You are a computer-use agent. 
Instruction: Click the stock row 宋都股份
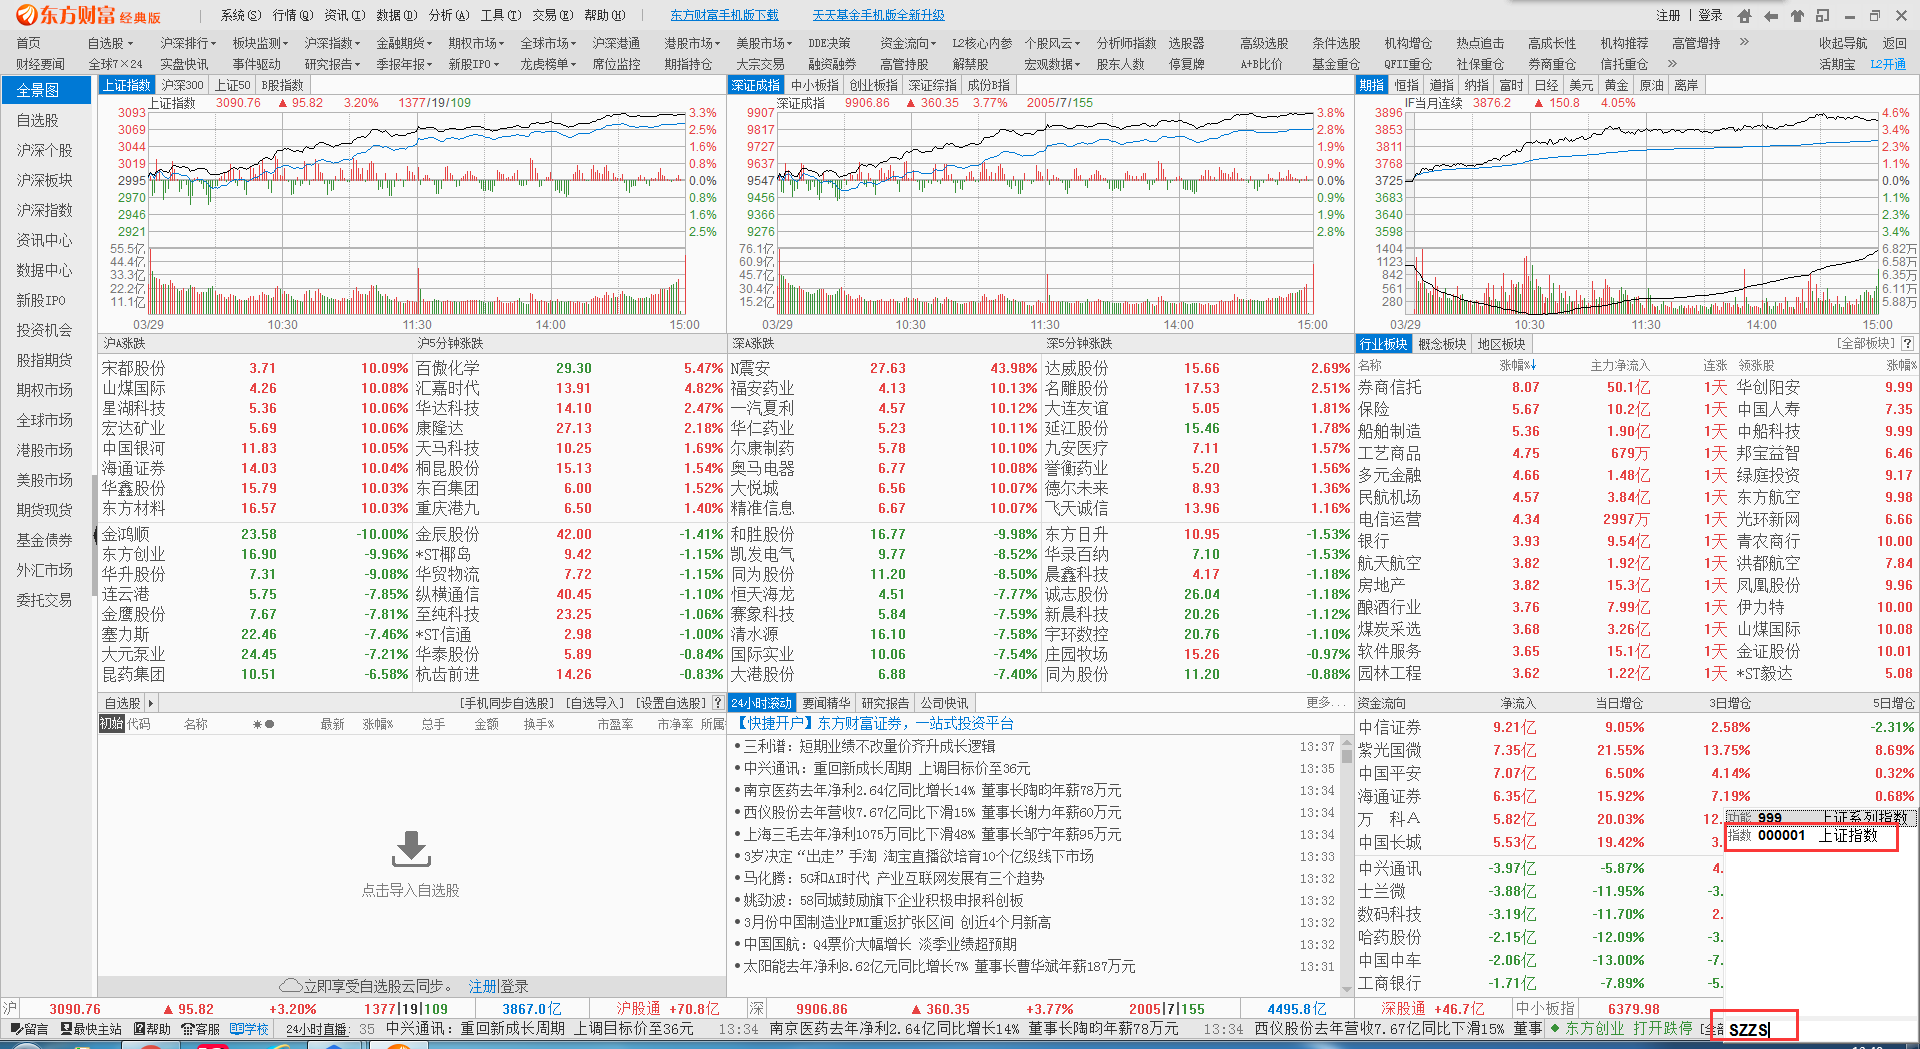(x=255, y=368)
